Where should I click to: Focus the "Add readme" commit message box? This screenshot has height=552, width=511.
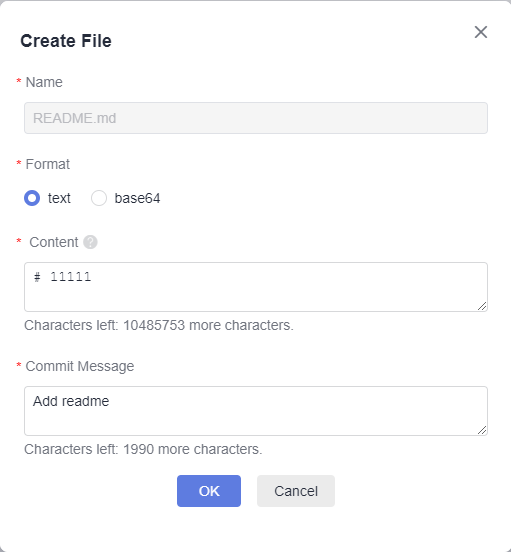[x=256, y=411]
